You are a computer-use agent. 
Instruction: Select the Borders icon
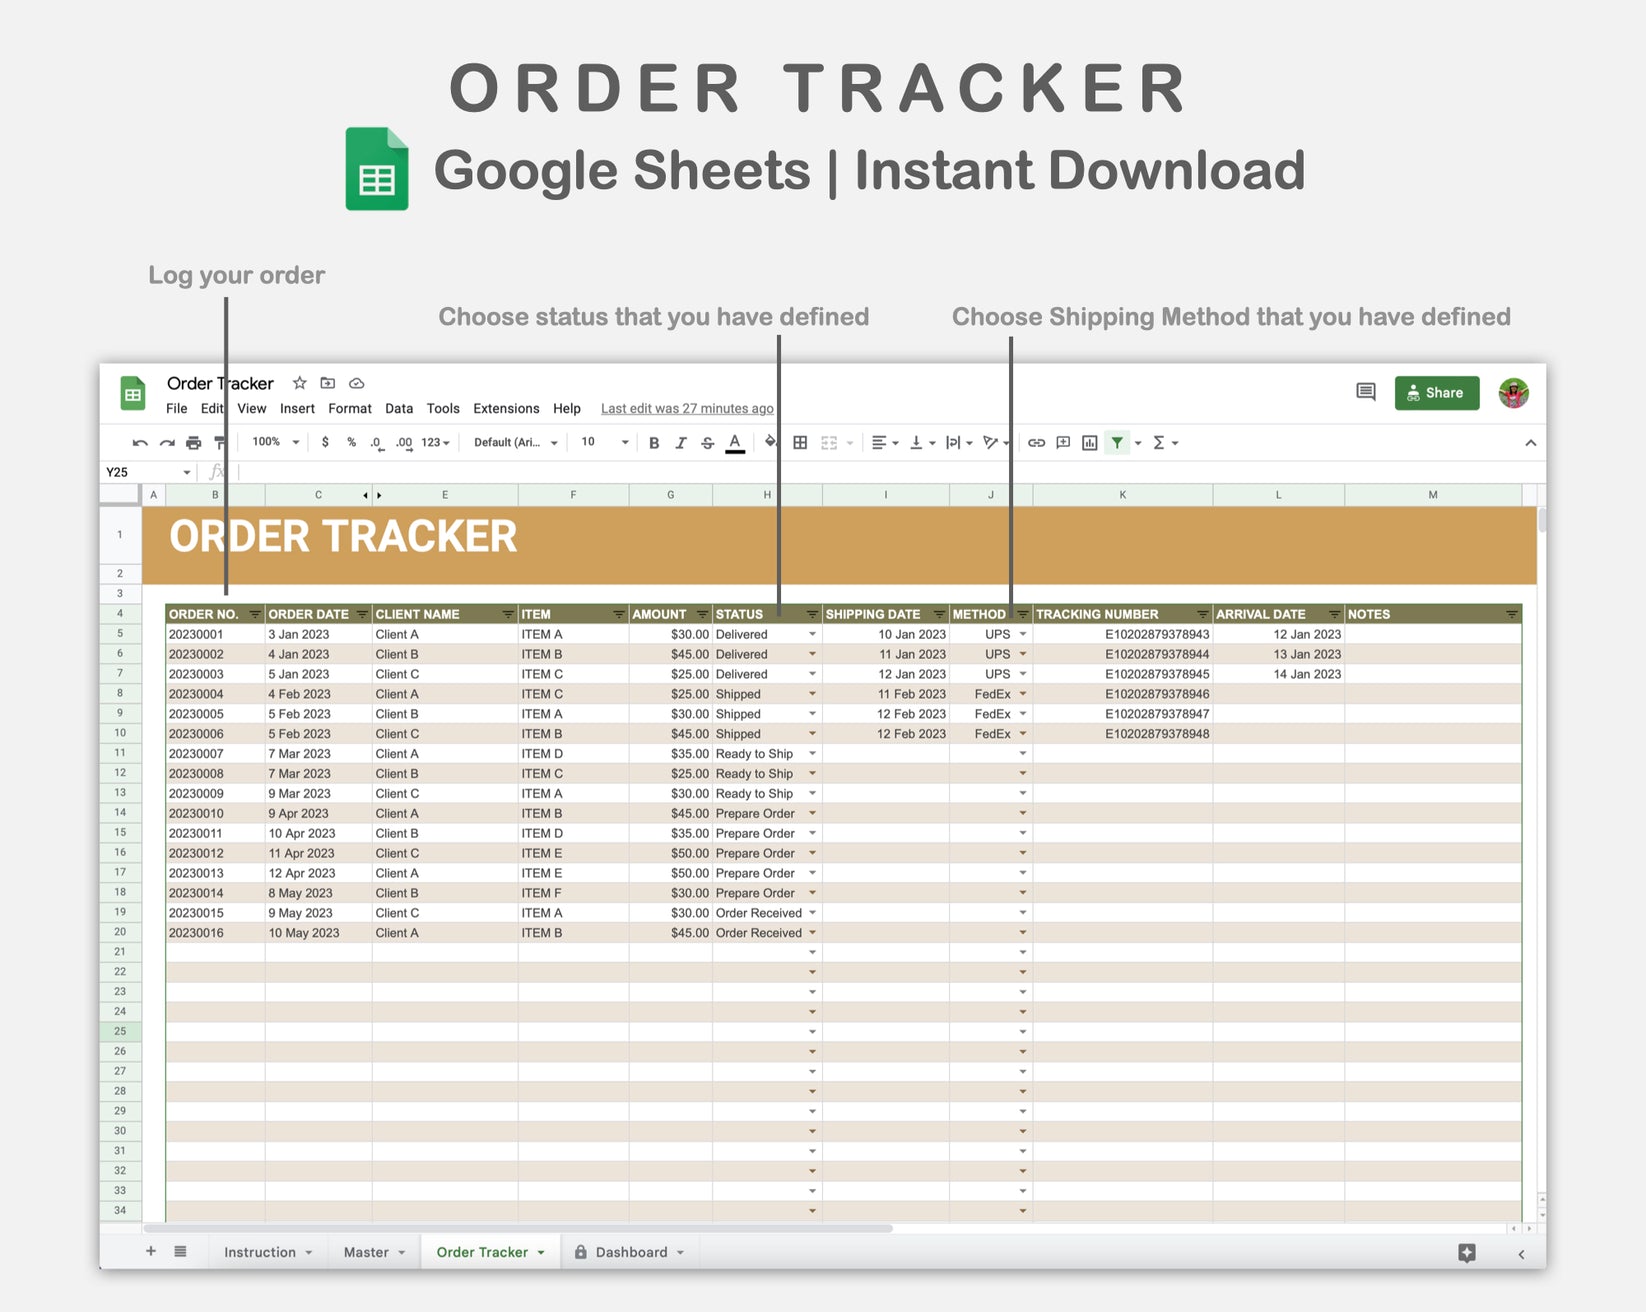pyautogui.click(x=800, y=442)
